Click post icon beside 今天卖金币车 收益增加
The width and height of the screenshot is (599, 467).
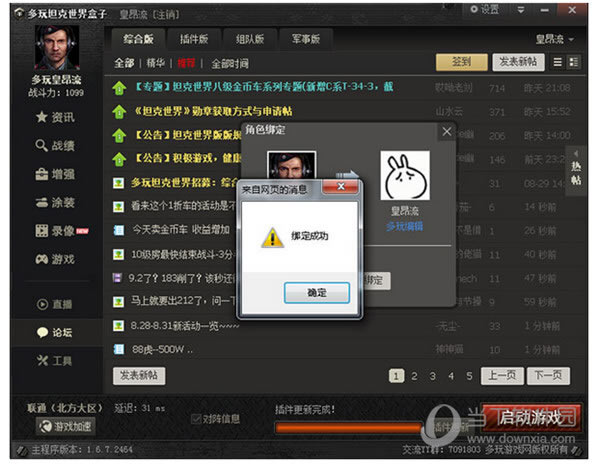coord(119,230)
